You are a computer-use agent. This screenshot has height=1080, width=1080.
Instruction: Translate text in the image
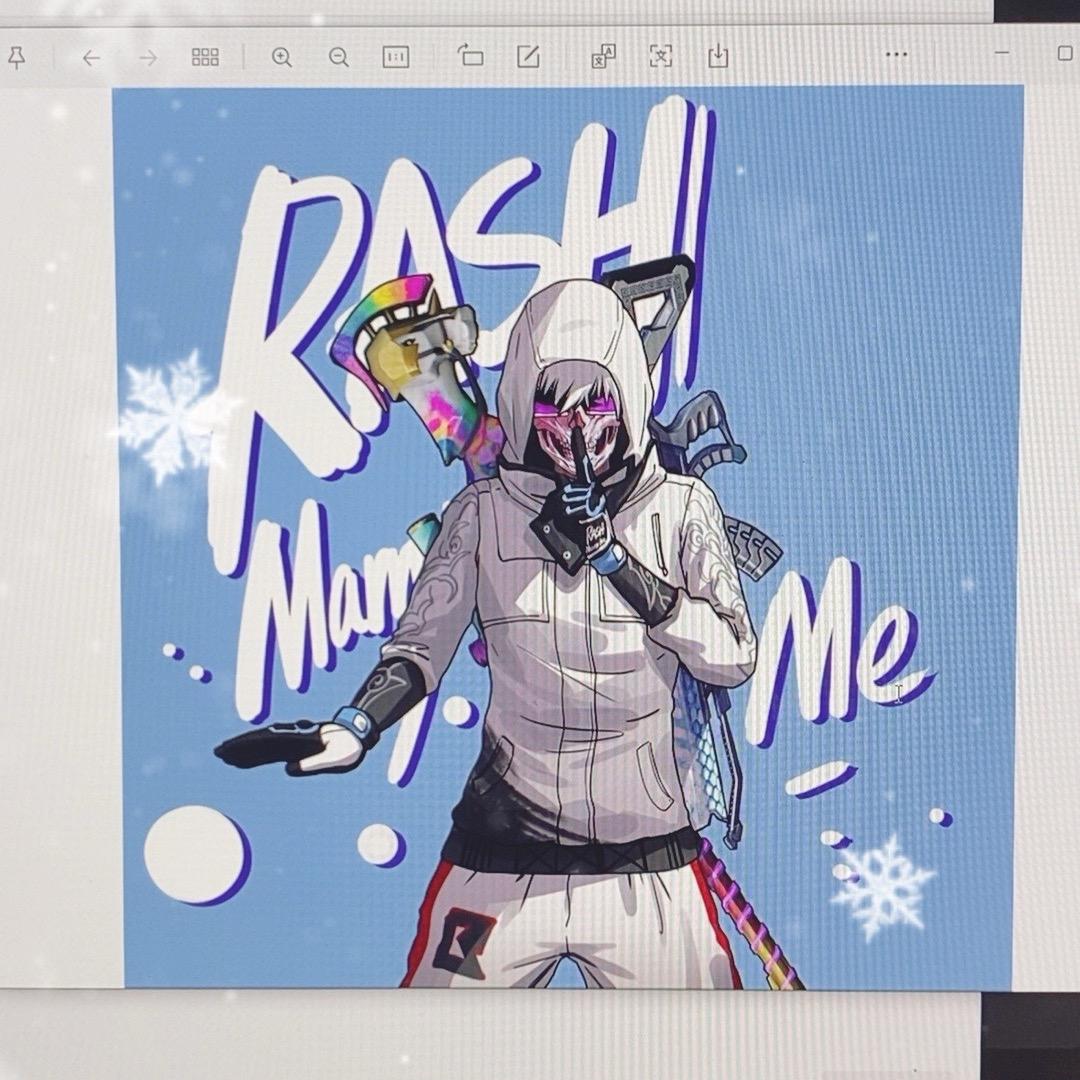604,56
